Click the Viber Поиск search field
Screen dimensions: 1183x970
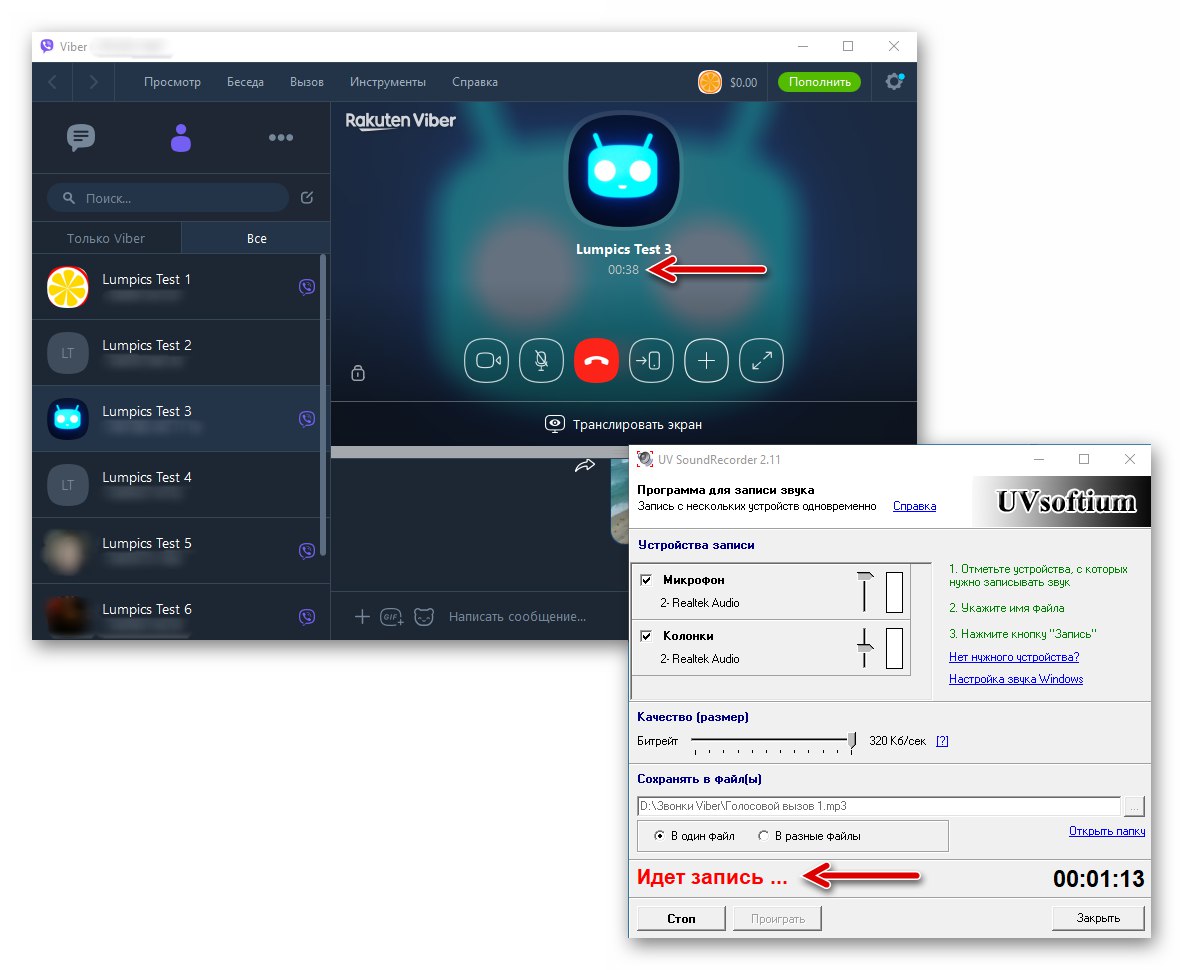(167, 198)
